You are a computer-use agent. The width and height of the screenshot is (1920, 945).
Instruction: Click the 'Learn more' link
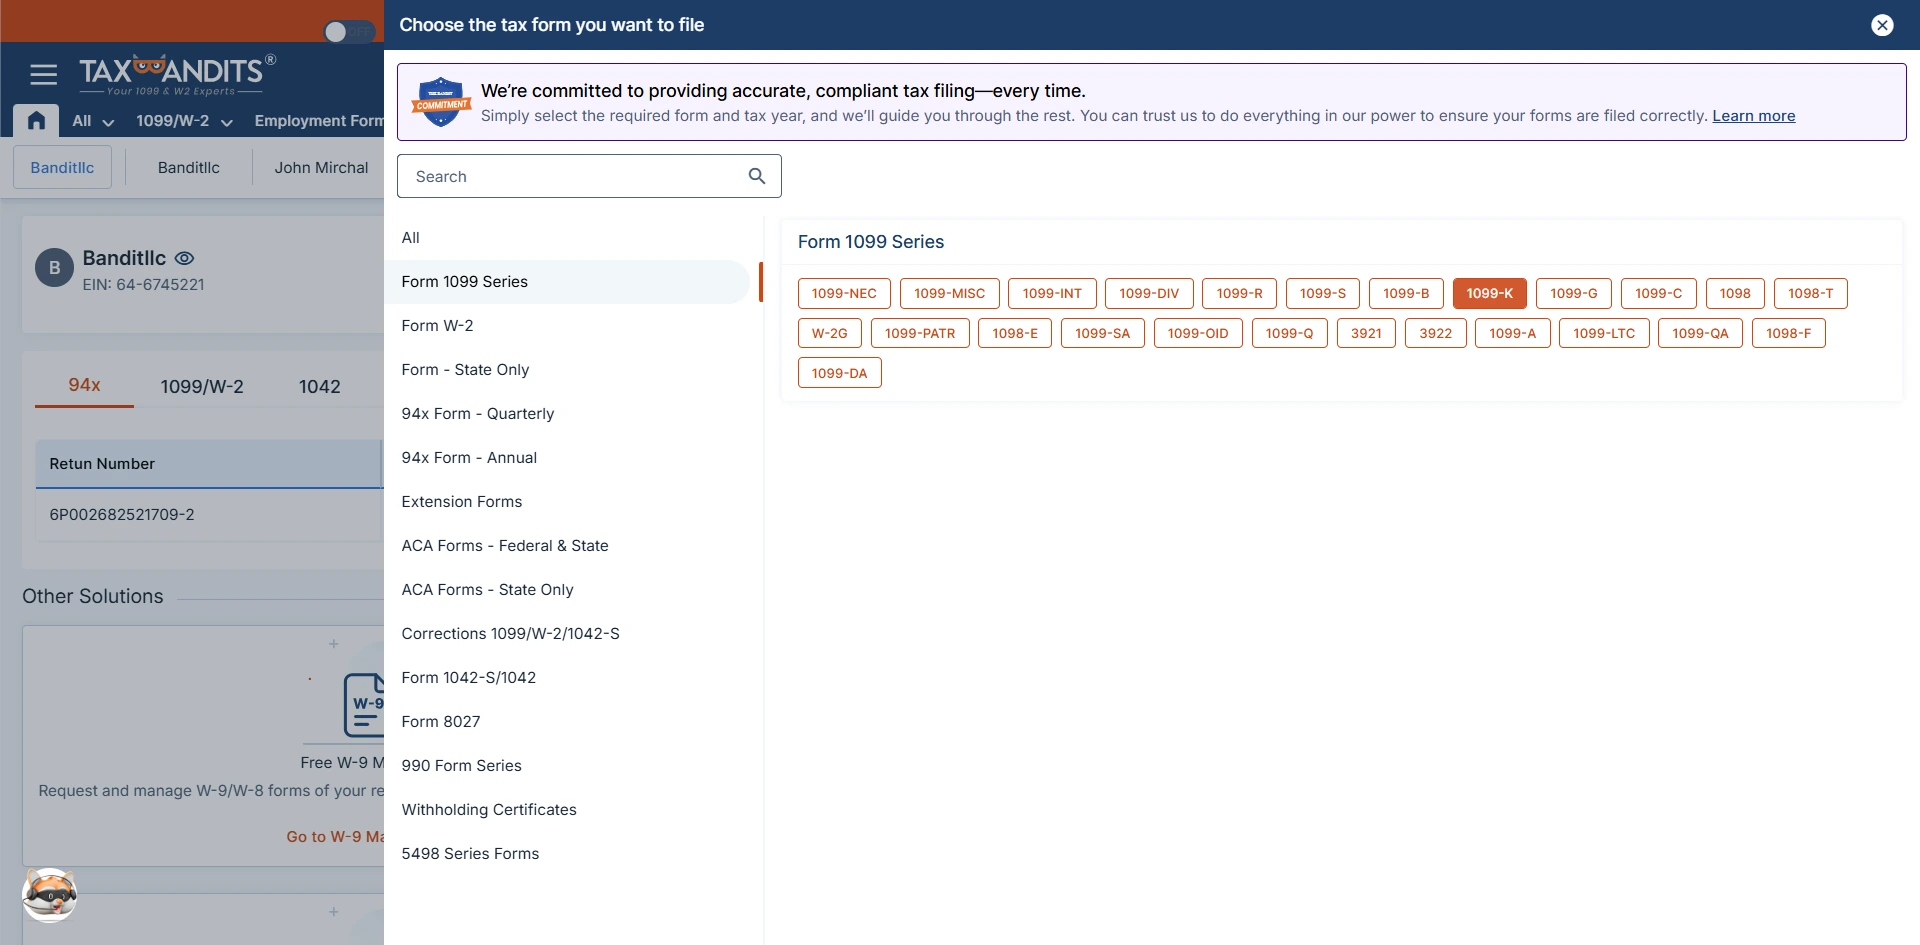point(1753,115)
